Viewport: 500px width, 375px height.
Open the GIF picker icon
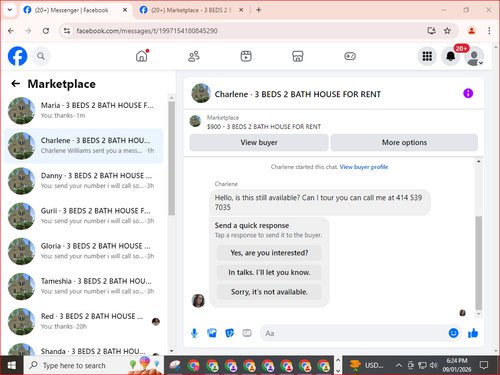point(247,333)
